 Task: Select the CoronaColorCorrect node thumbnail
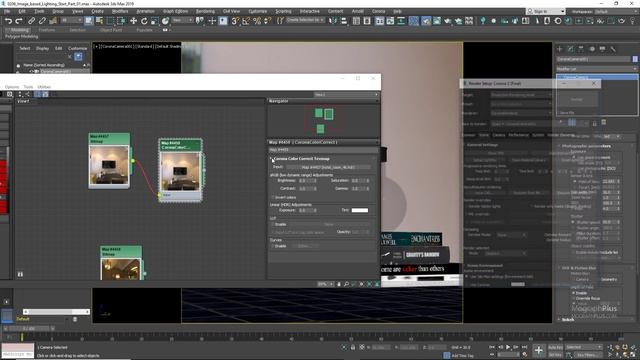coord(180,171)
